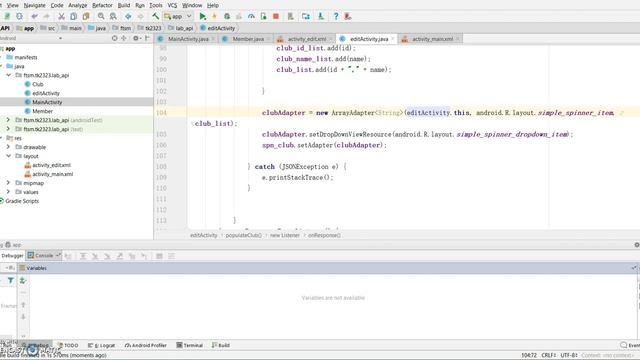Open the Navigate menu
Image resolution: width=640 pixels, height=360 pixels.
35,5
